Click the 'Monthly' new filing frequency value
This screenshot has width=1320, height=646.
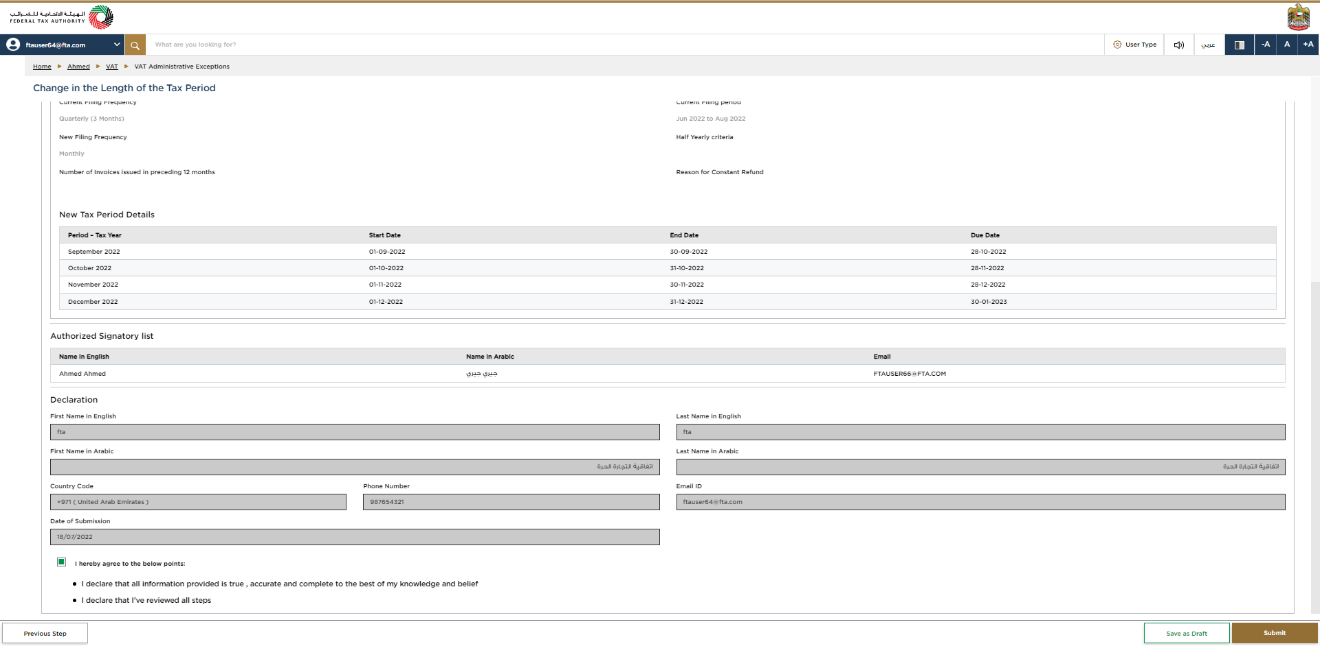coord(72,154)
